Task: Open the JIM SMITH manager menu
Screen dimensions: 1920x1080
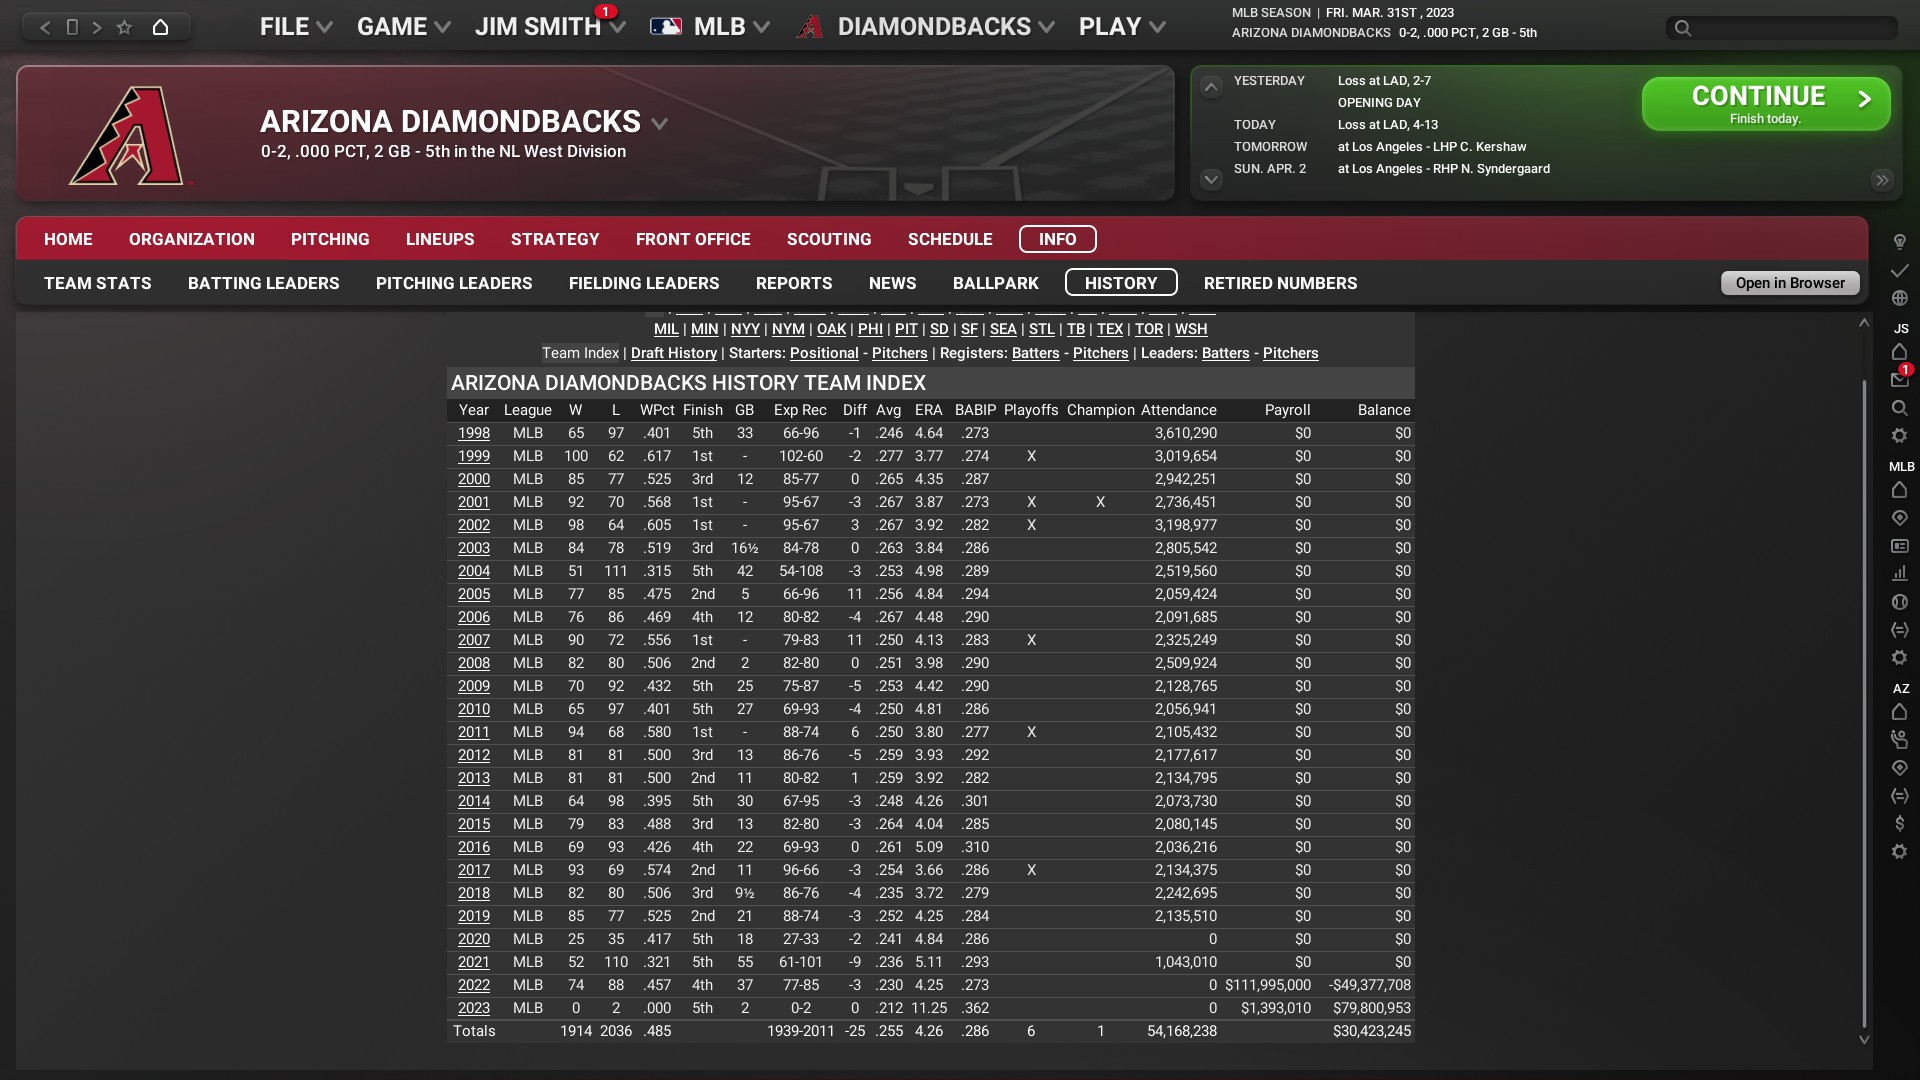Action: [x=550, y=27]
